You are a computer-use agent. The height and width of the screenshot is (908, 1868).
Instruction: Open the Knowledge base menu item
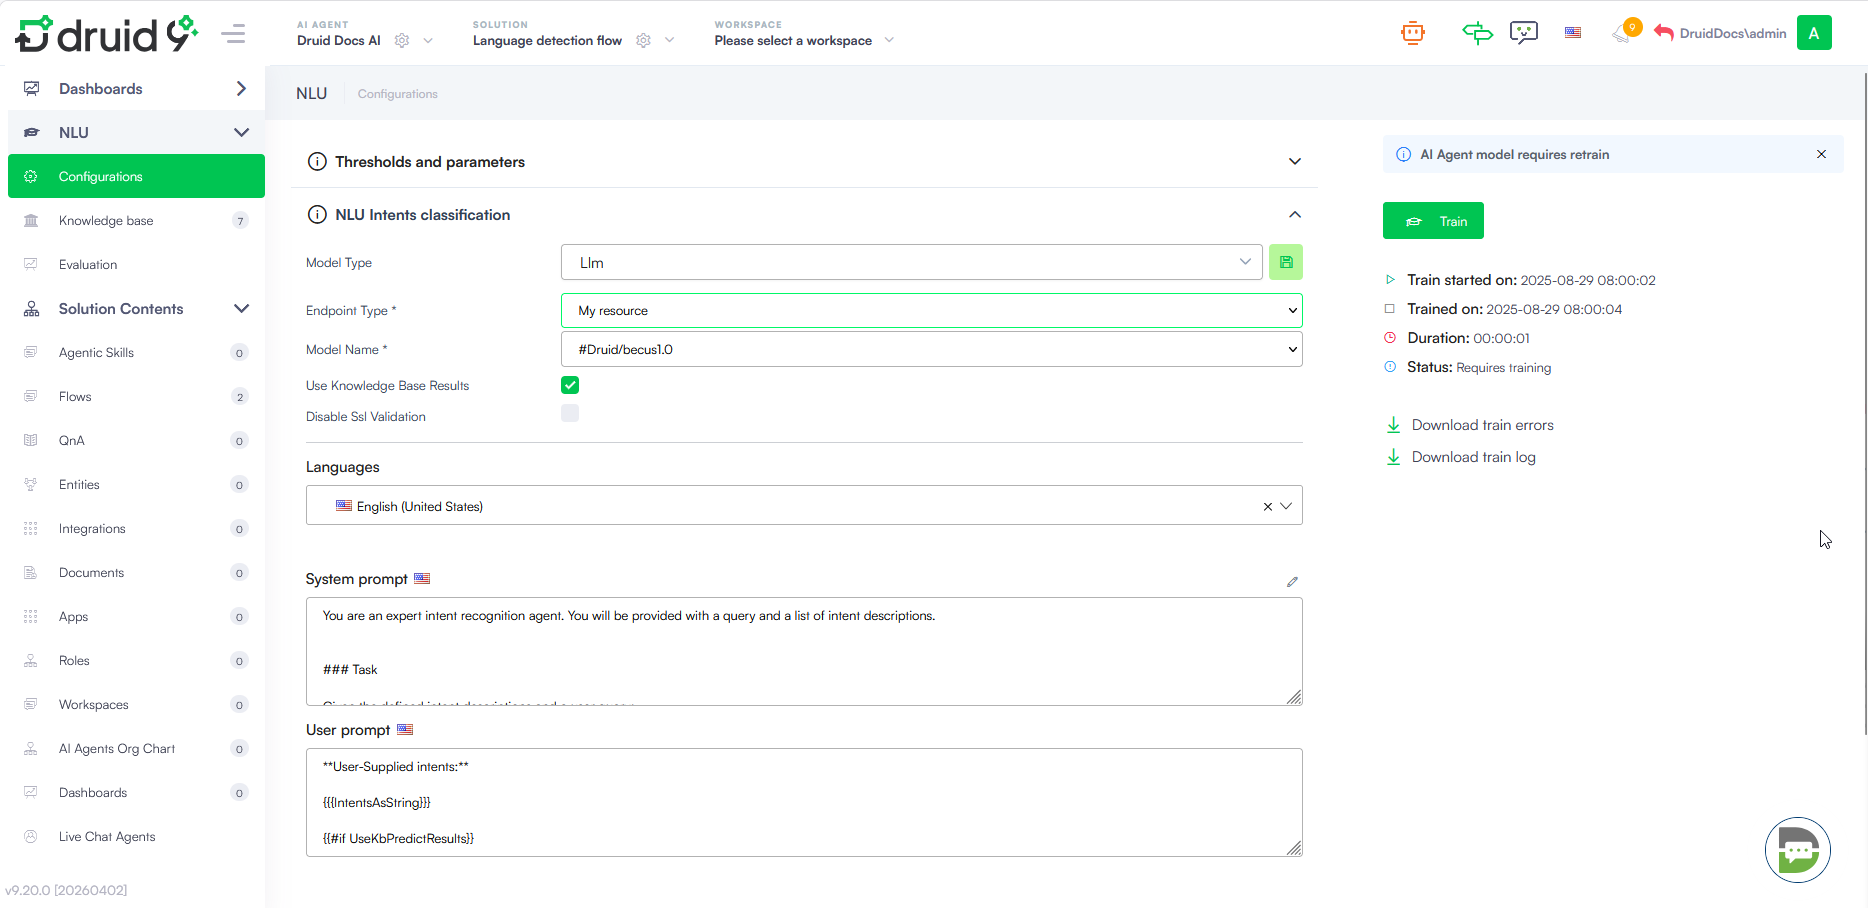coord(106,221)
